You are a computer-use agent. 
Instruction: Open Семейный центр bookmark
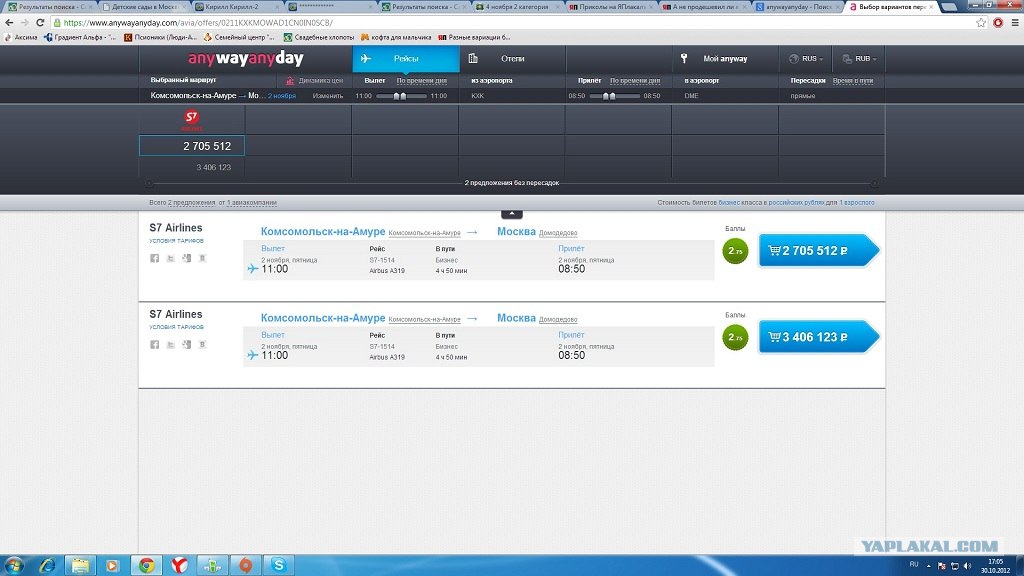tap(240, 37)
